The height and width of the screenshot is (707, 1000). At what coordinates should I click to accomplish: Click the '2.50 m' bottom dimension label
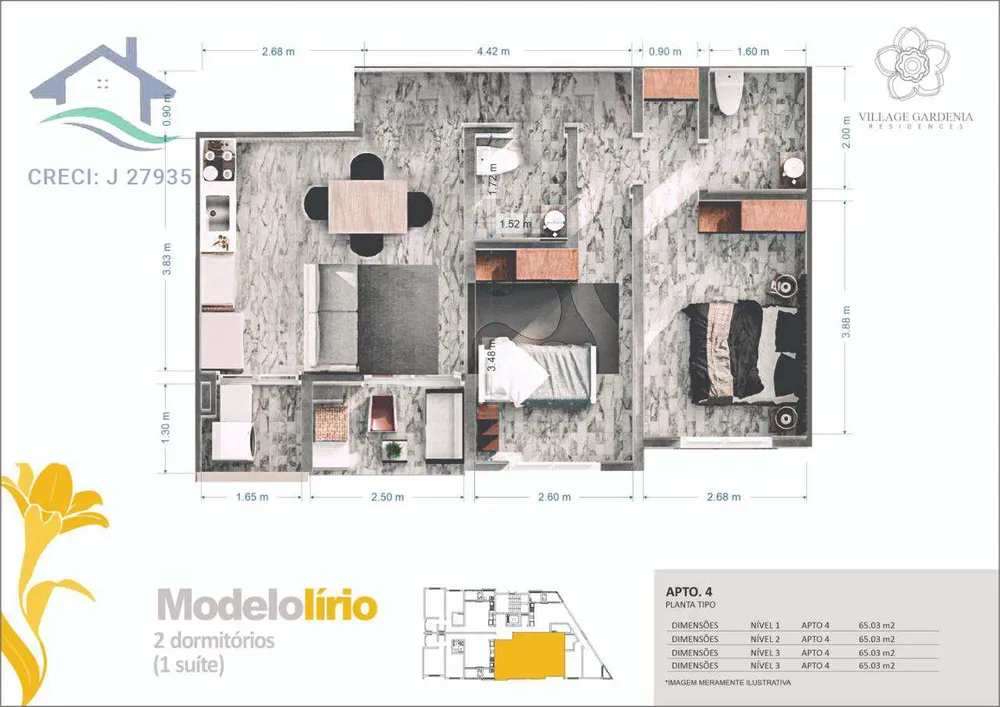pos(388,497)
